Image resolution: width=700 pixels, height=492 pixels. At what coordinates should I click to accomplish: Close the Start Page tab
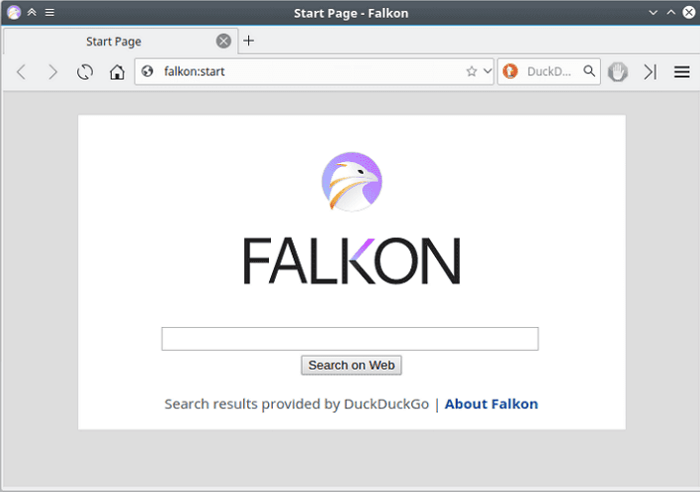224,41
